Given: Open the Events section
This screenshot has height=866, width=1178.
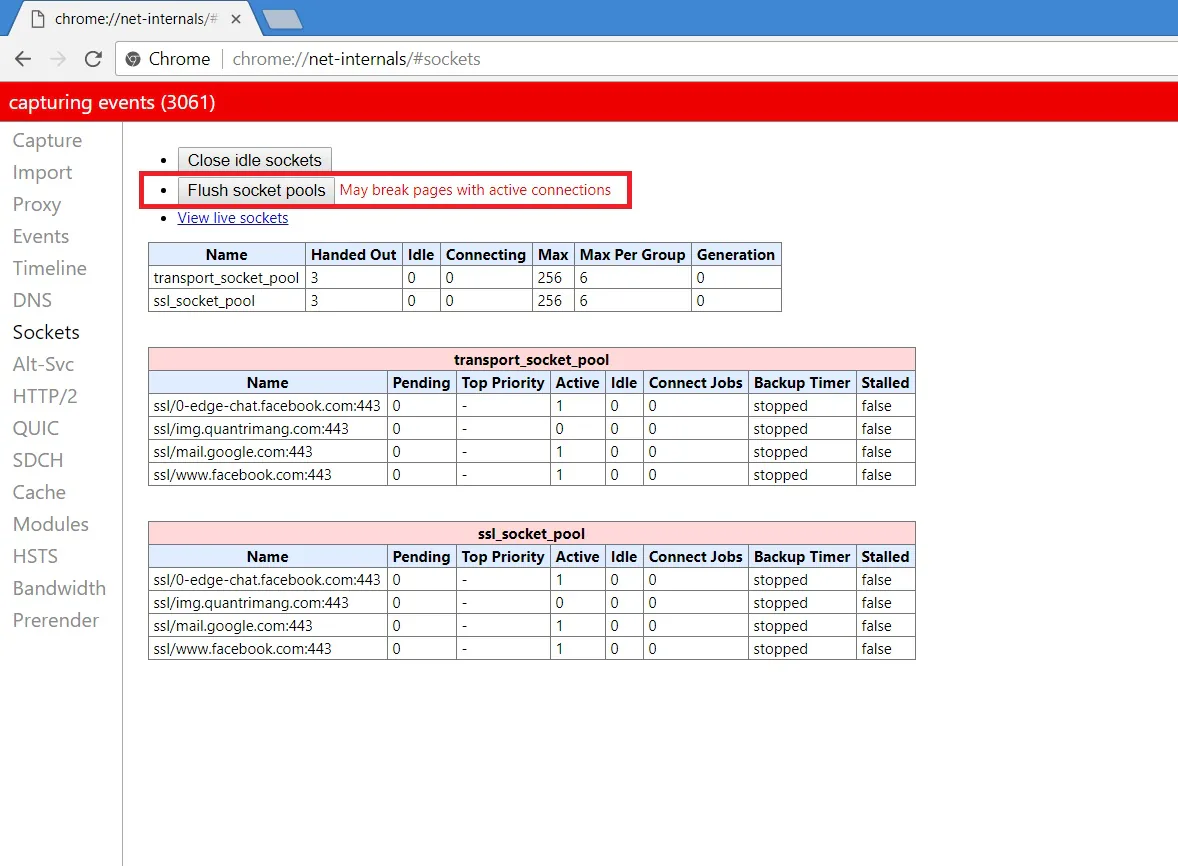Looking at the screenshot, I should 41,237.
